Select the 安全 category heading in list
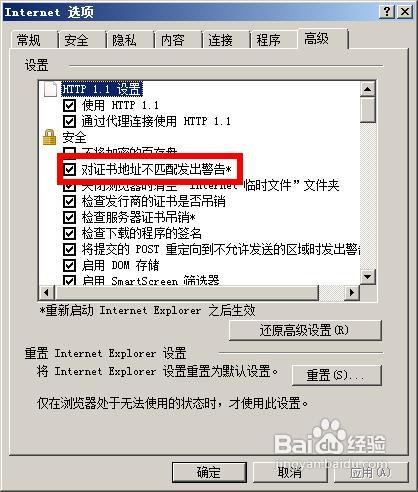 [x=74, y=137]
